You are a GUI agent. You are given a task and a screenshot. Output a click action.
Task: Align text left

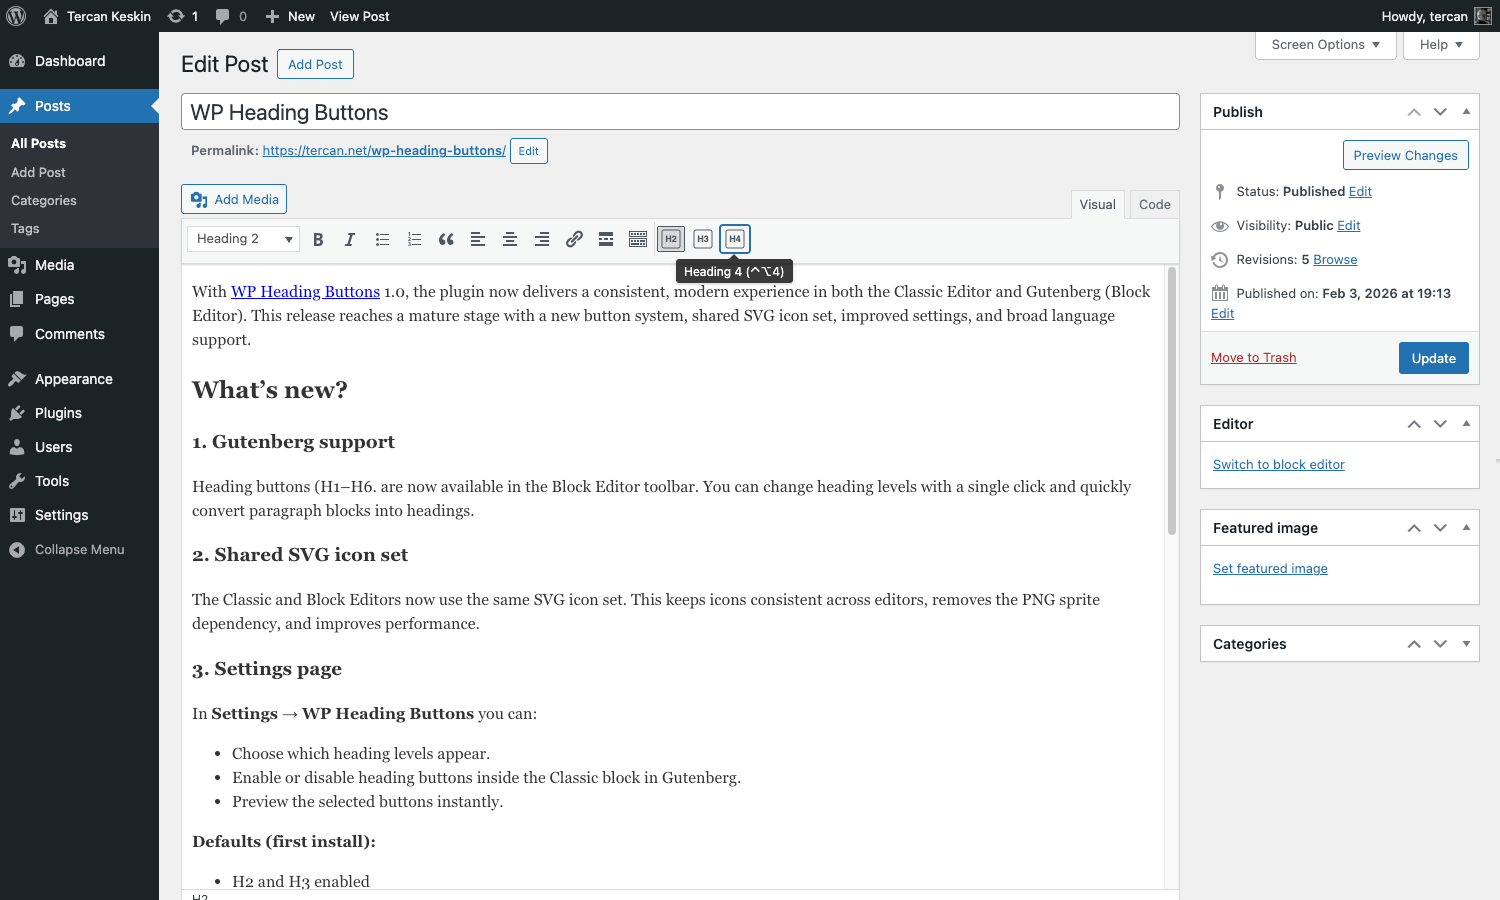(478, 239)
